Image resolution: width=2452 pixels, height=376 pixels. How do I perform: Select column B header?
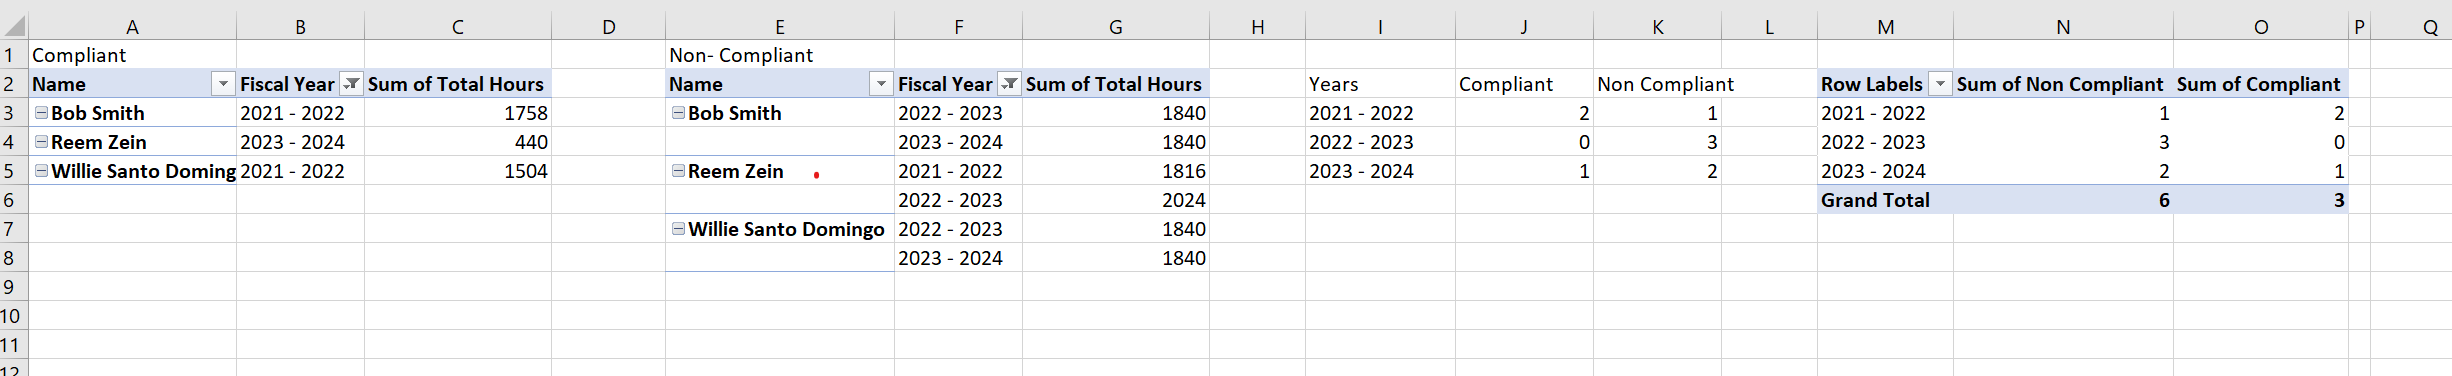tap(300, 27)
